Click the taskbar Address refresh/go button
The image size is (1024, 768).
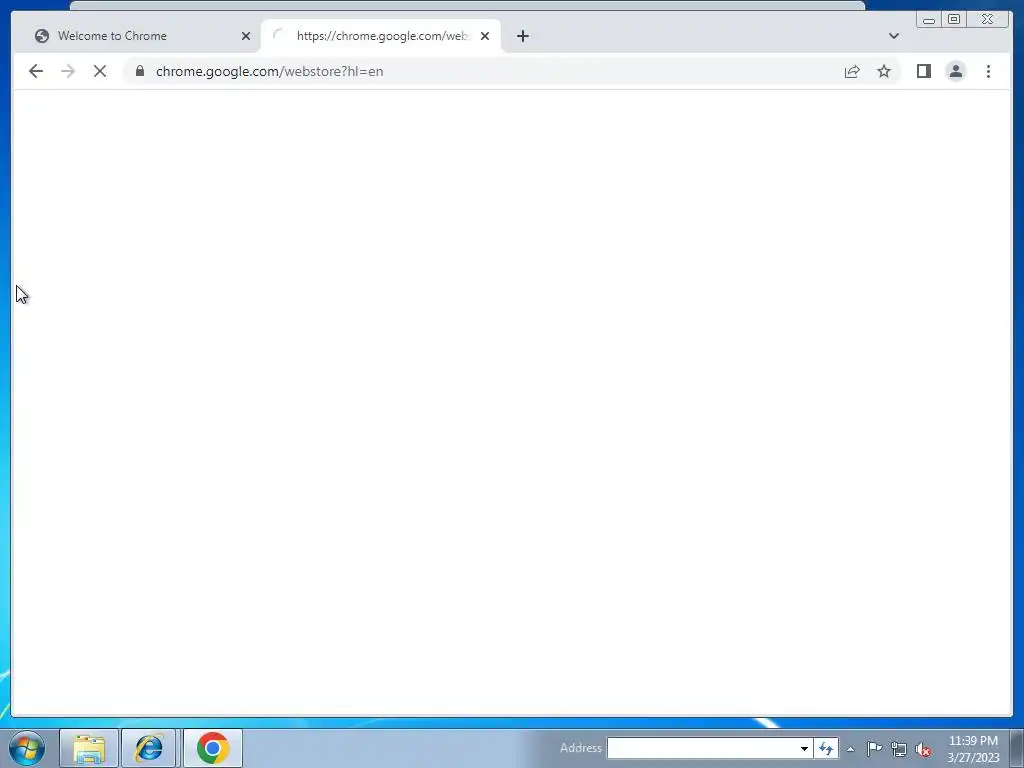(x=826, y=748)
